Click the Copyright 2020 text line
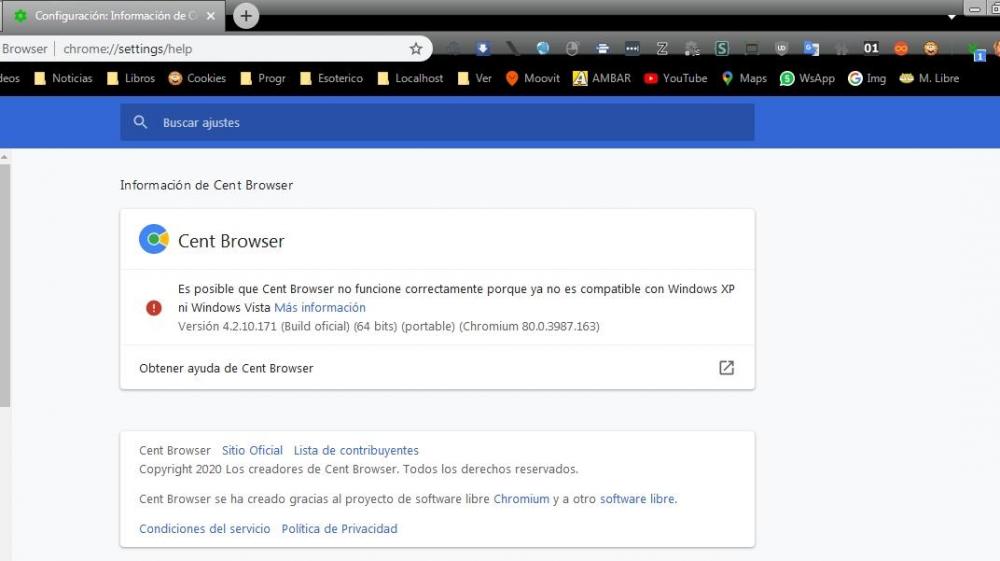Image resolution: width=1000 pixels, height=561 pixels. [358, 469]
